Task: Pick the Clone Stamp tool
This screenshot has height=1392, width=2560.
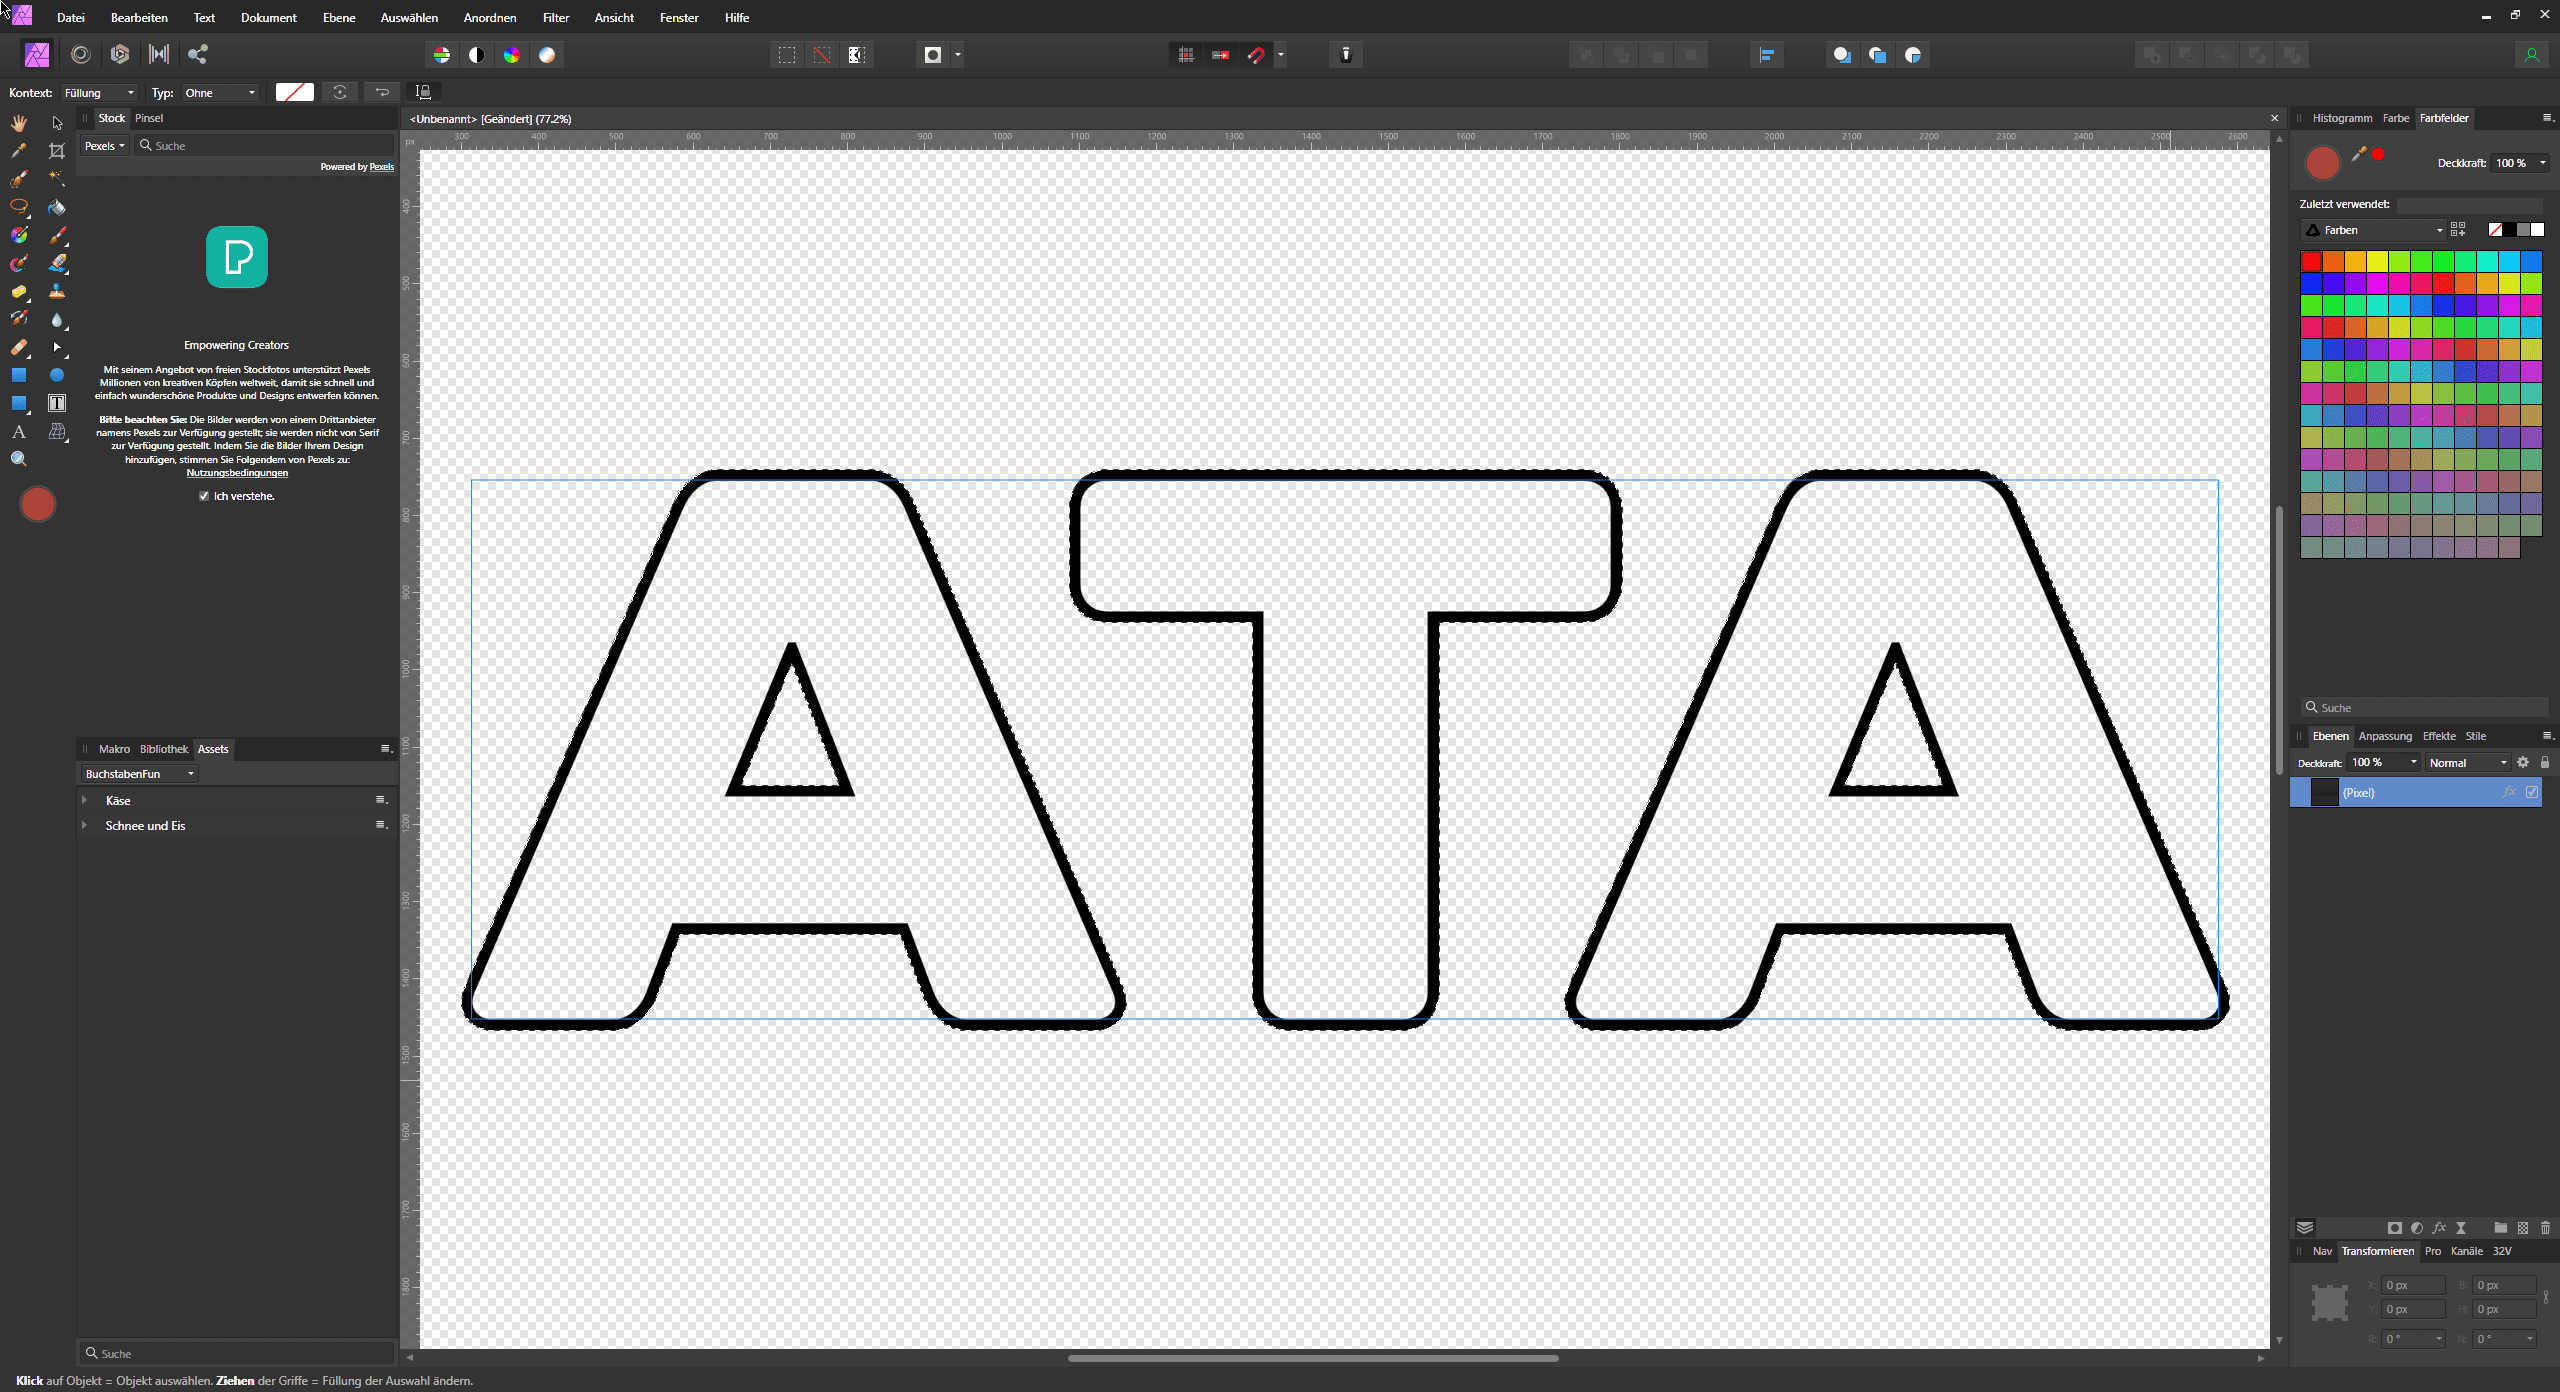Action: click(57, 291)
